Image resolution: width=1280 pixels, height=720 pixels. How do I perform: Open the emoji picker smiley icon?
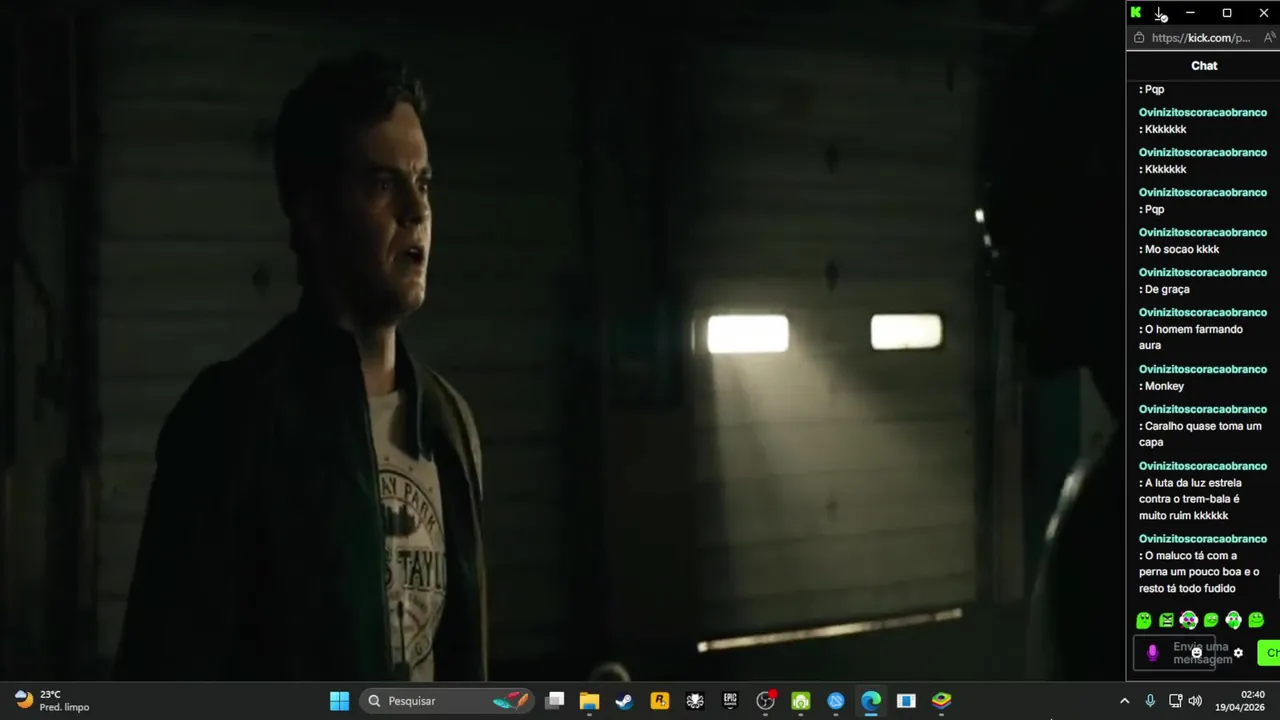1197,653
